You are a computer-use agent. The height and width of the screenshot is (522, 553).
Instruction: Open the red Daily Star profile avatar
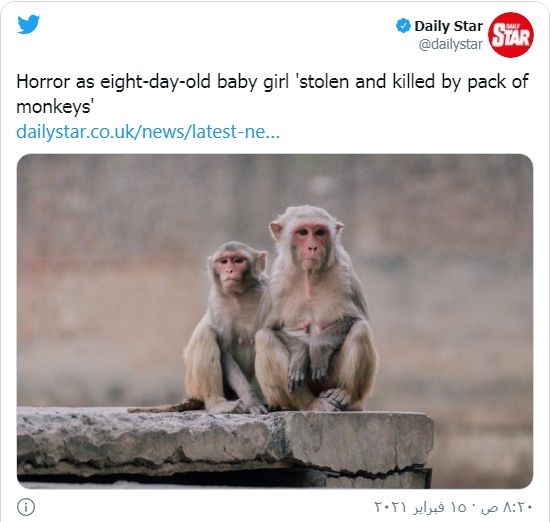pos(511,35)
